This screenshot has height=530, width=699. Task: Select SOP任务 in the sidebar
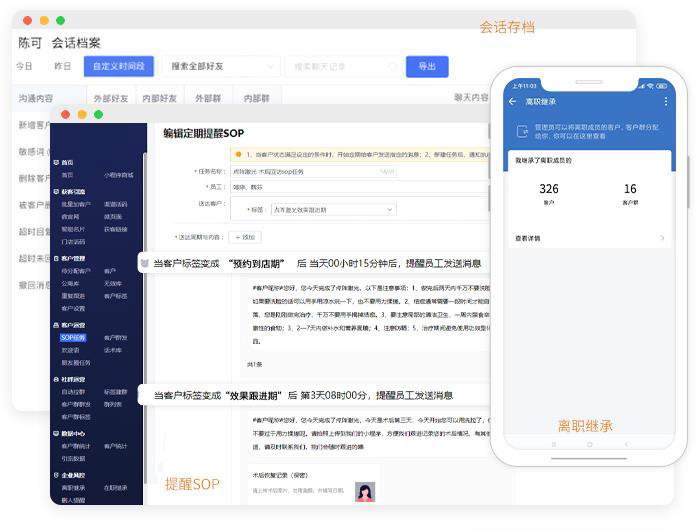(73, 338)
